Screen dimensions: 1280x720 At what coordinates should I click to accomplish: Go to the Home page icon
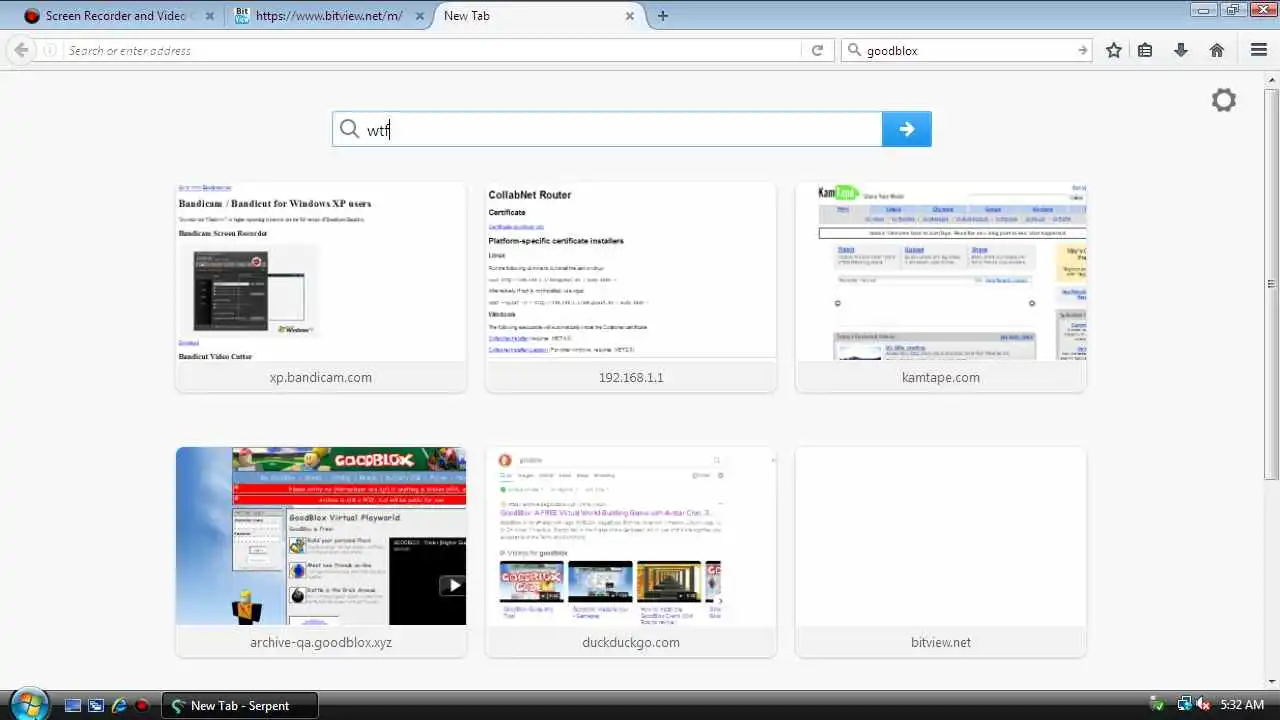tap(1217, 50)
